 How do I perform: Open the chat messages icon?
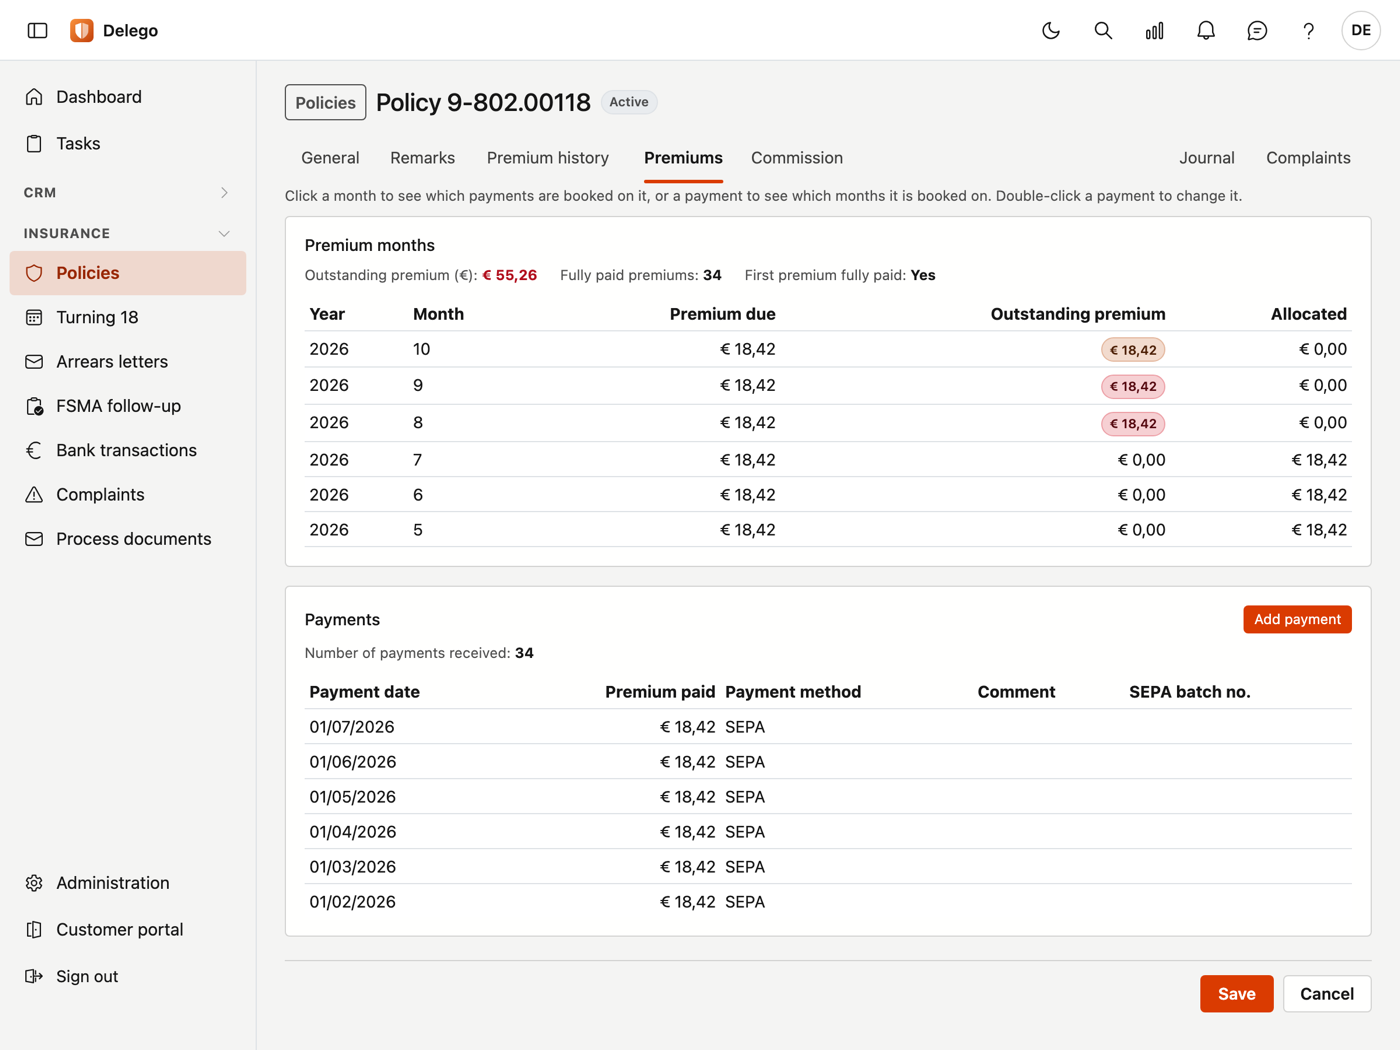pyautogui.click(x=1257, y=30)
